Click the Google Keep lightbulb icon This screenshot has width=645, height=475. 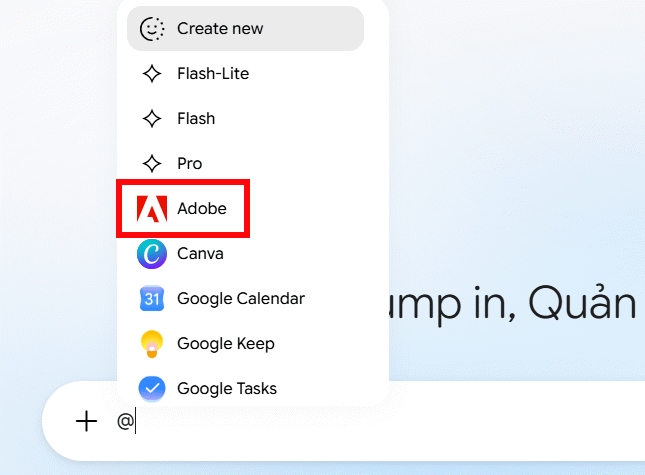point(152,344)
